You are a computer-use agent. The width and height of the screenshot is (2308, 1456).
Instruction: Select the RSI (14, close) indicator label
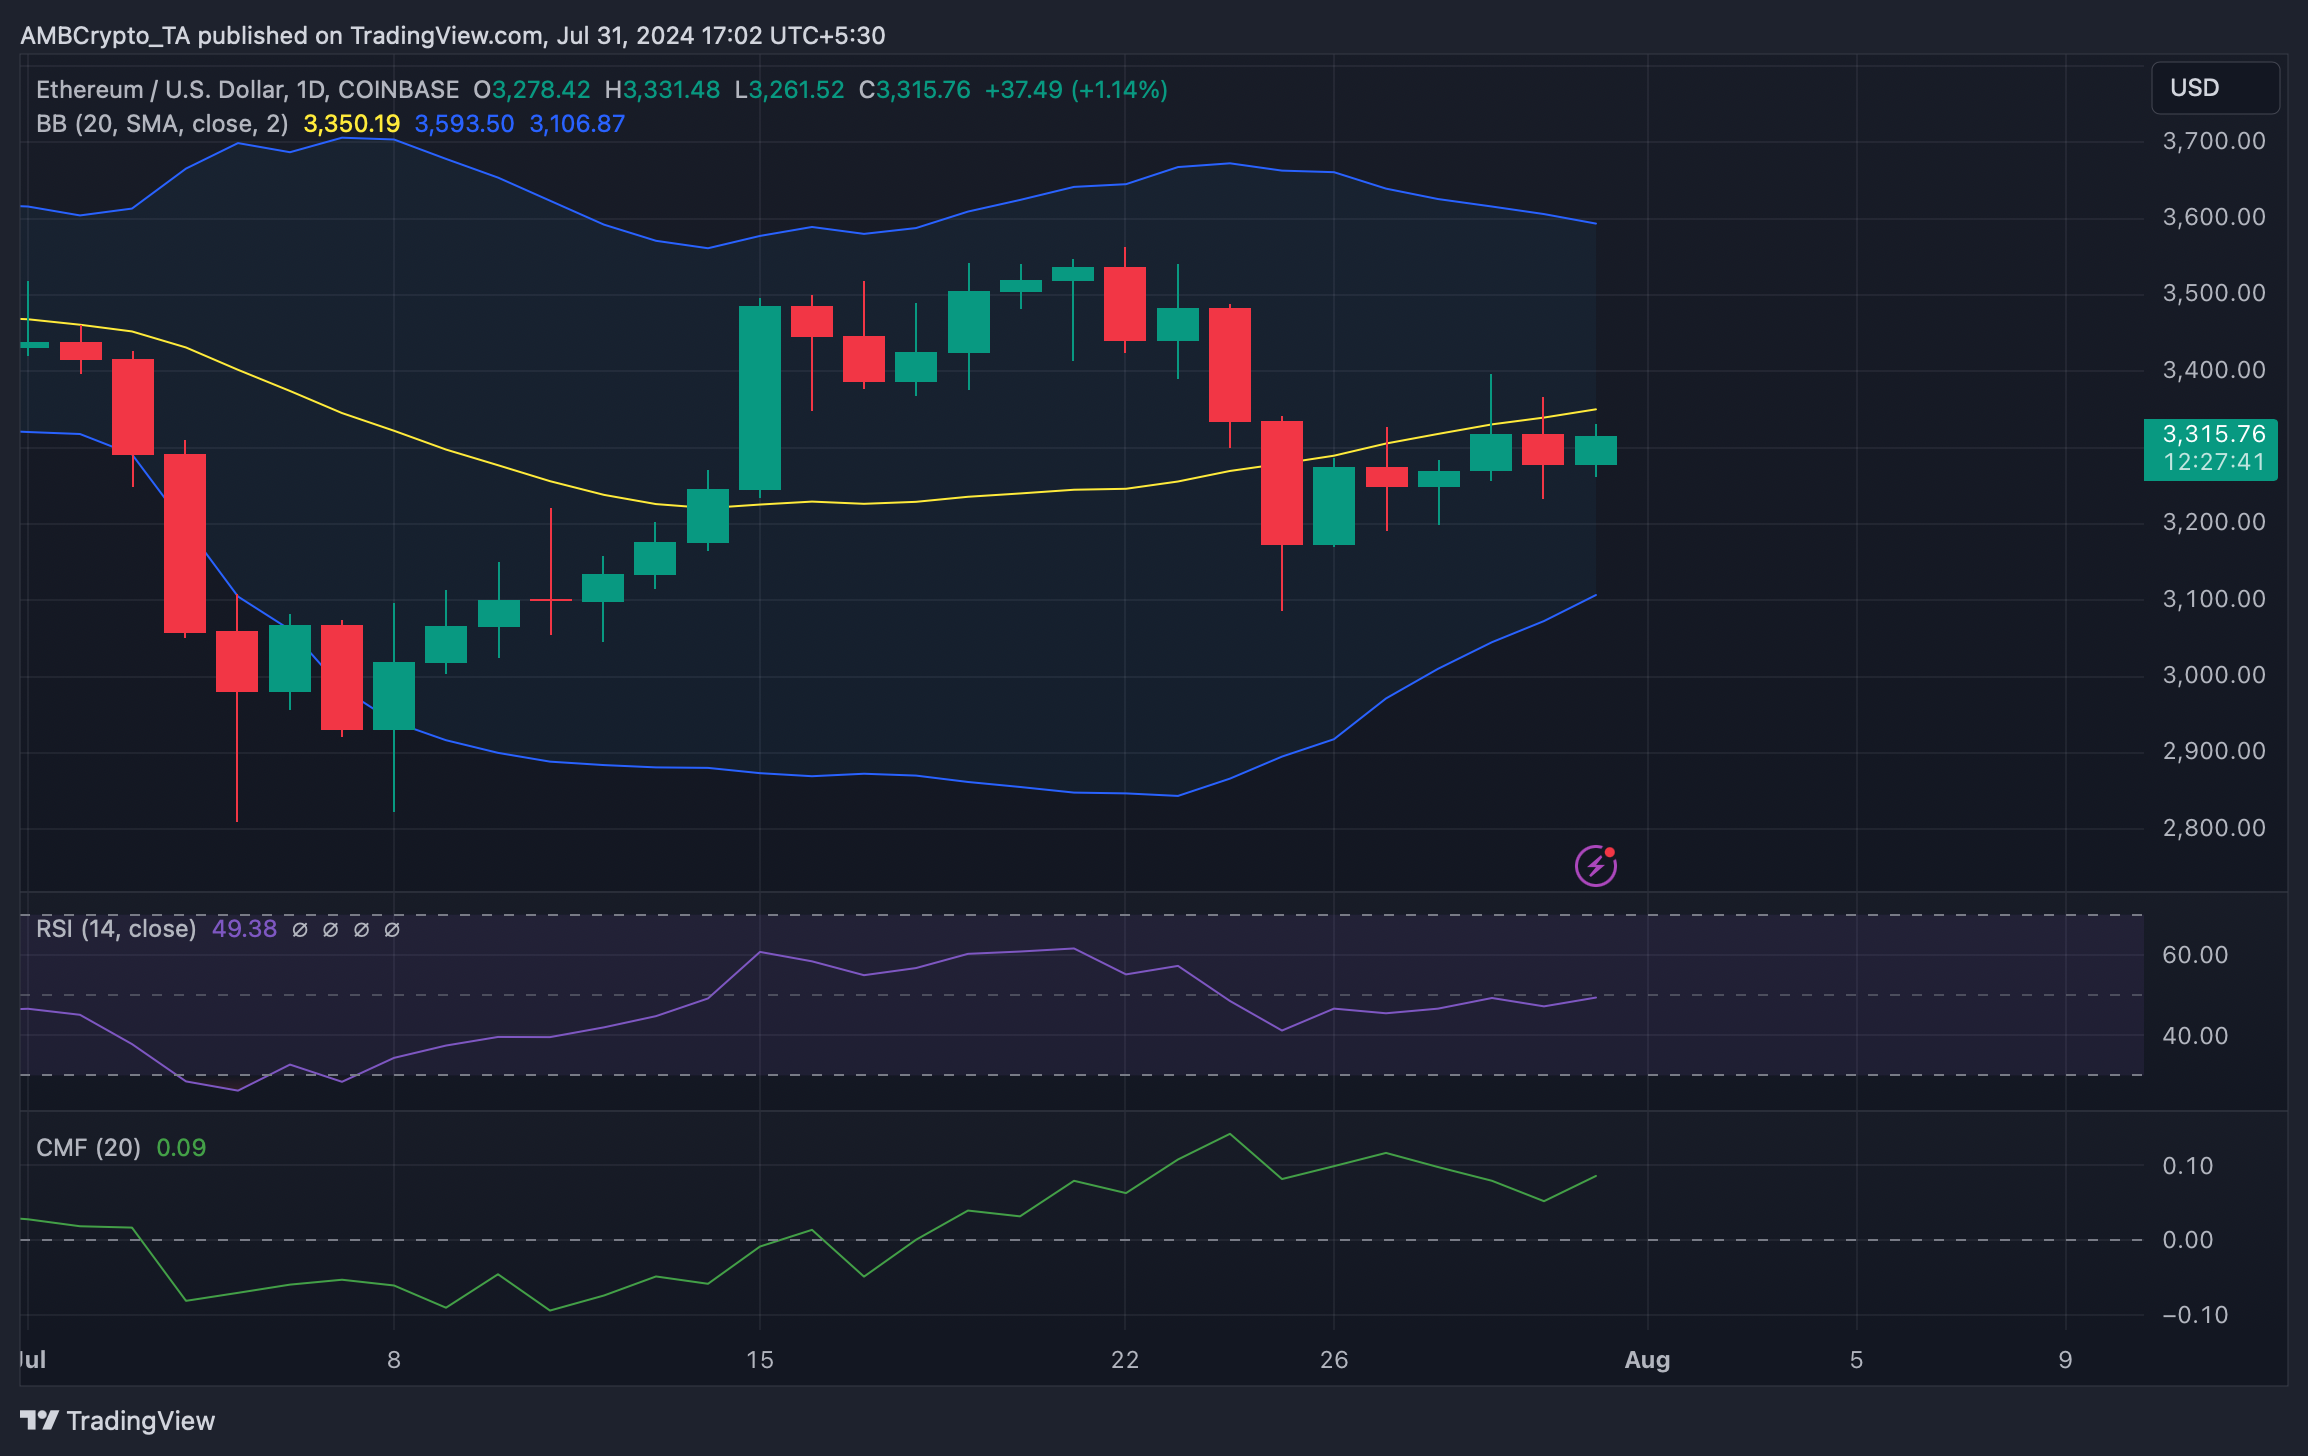(x=116, y=929)
